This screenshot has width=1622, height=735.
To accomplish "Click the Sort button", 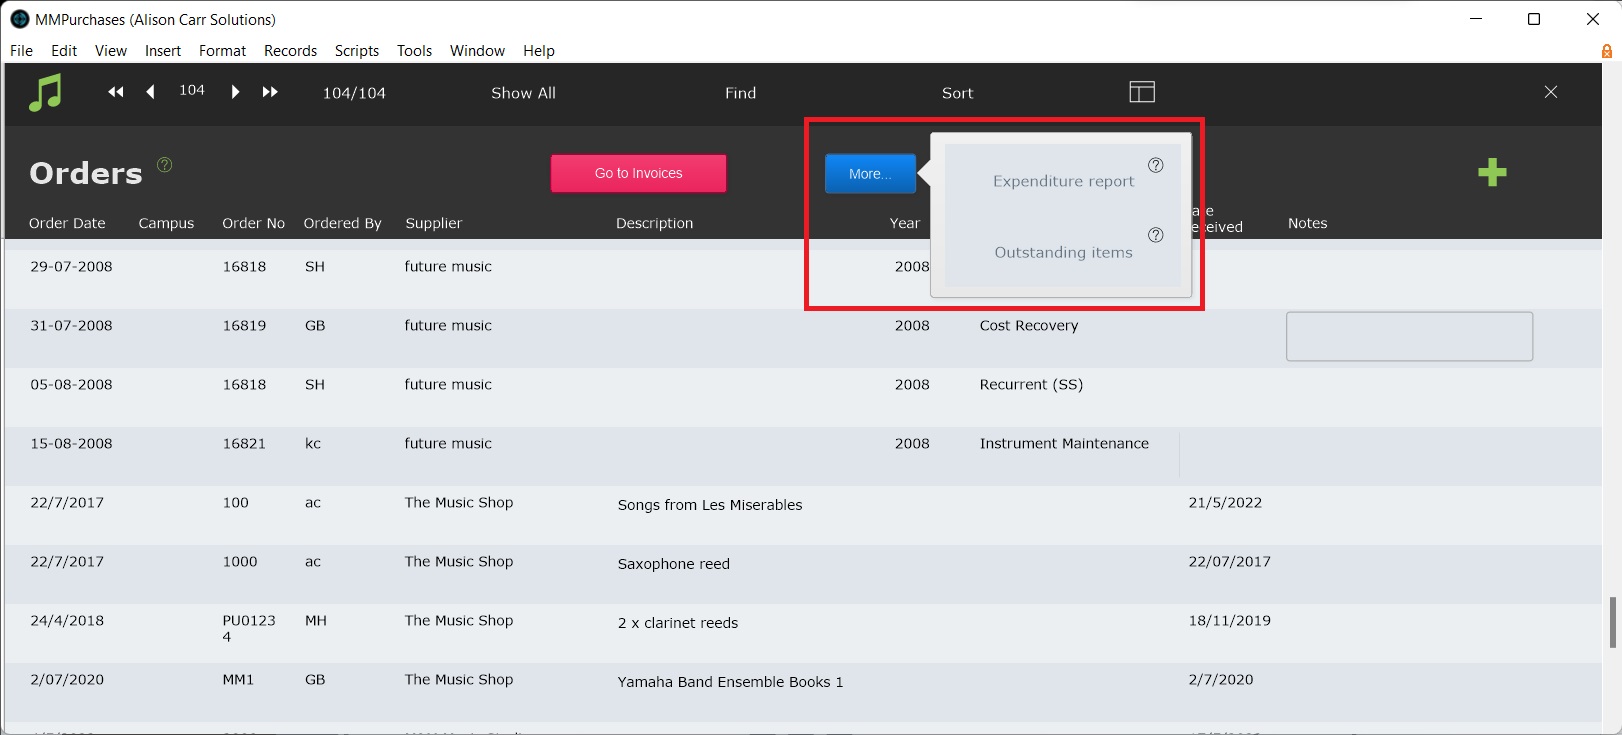I will pos(957,93).
